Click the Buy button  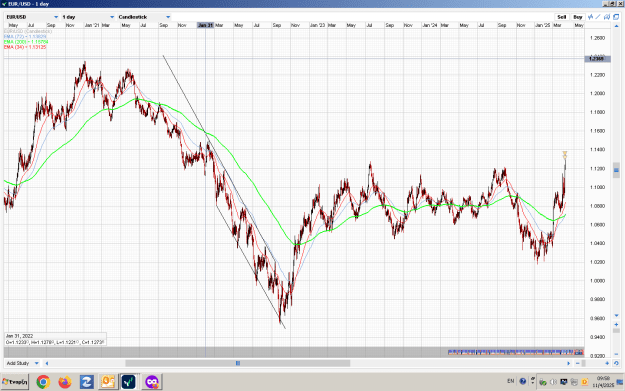[578, 17]
